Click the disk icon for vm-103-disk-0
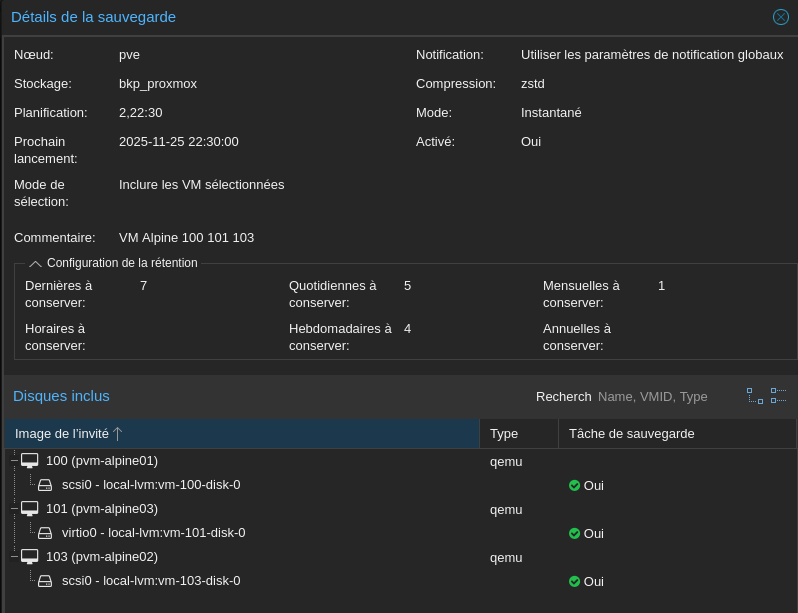798x613 pixels. click(45, 581)
